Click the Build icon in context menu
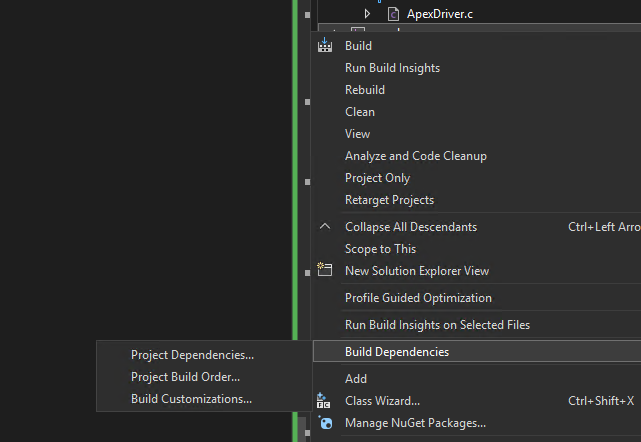This screenshot has height=442, width=641. [325, 45]
